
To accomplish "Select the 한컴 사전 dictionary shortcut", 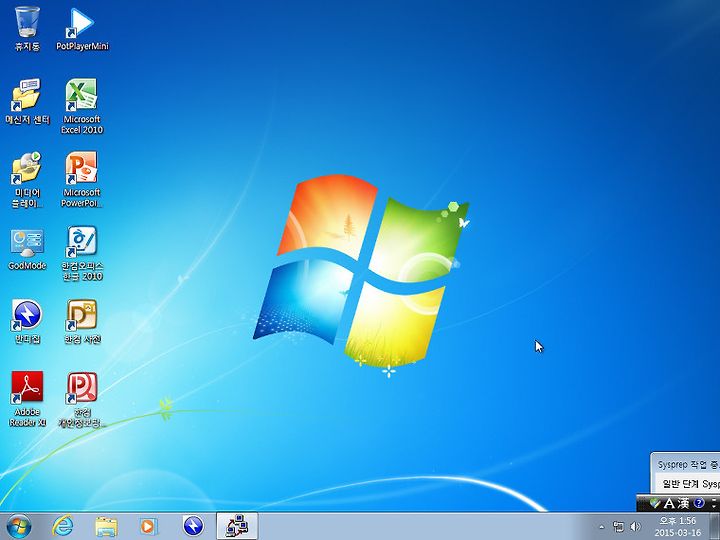I will (x=82, y=321).
